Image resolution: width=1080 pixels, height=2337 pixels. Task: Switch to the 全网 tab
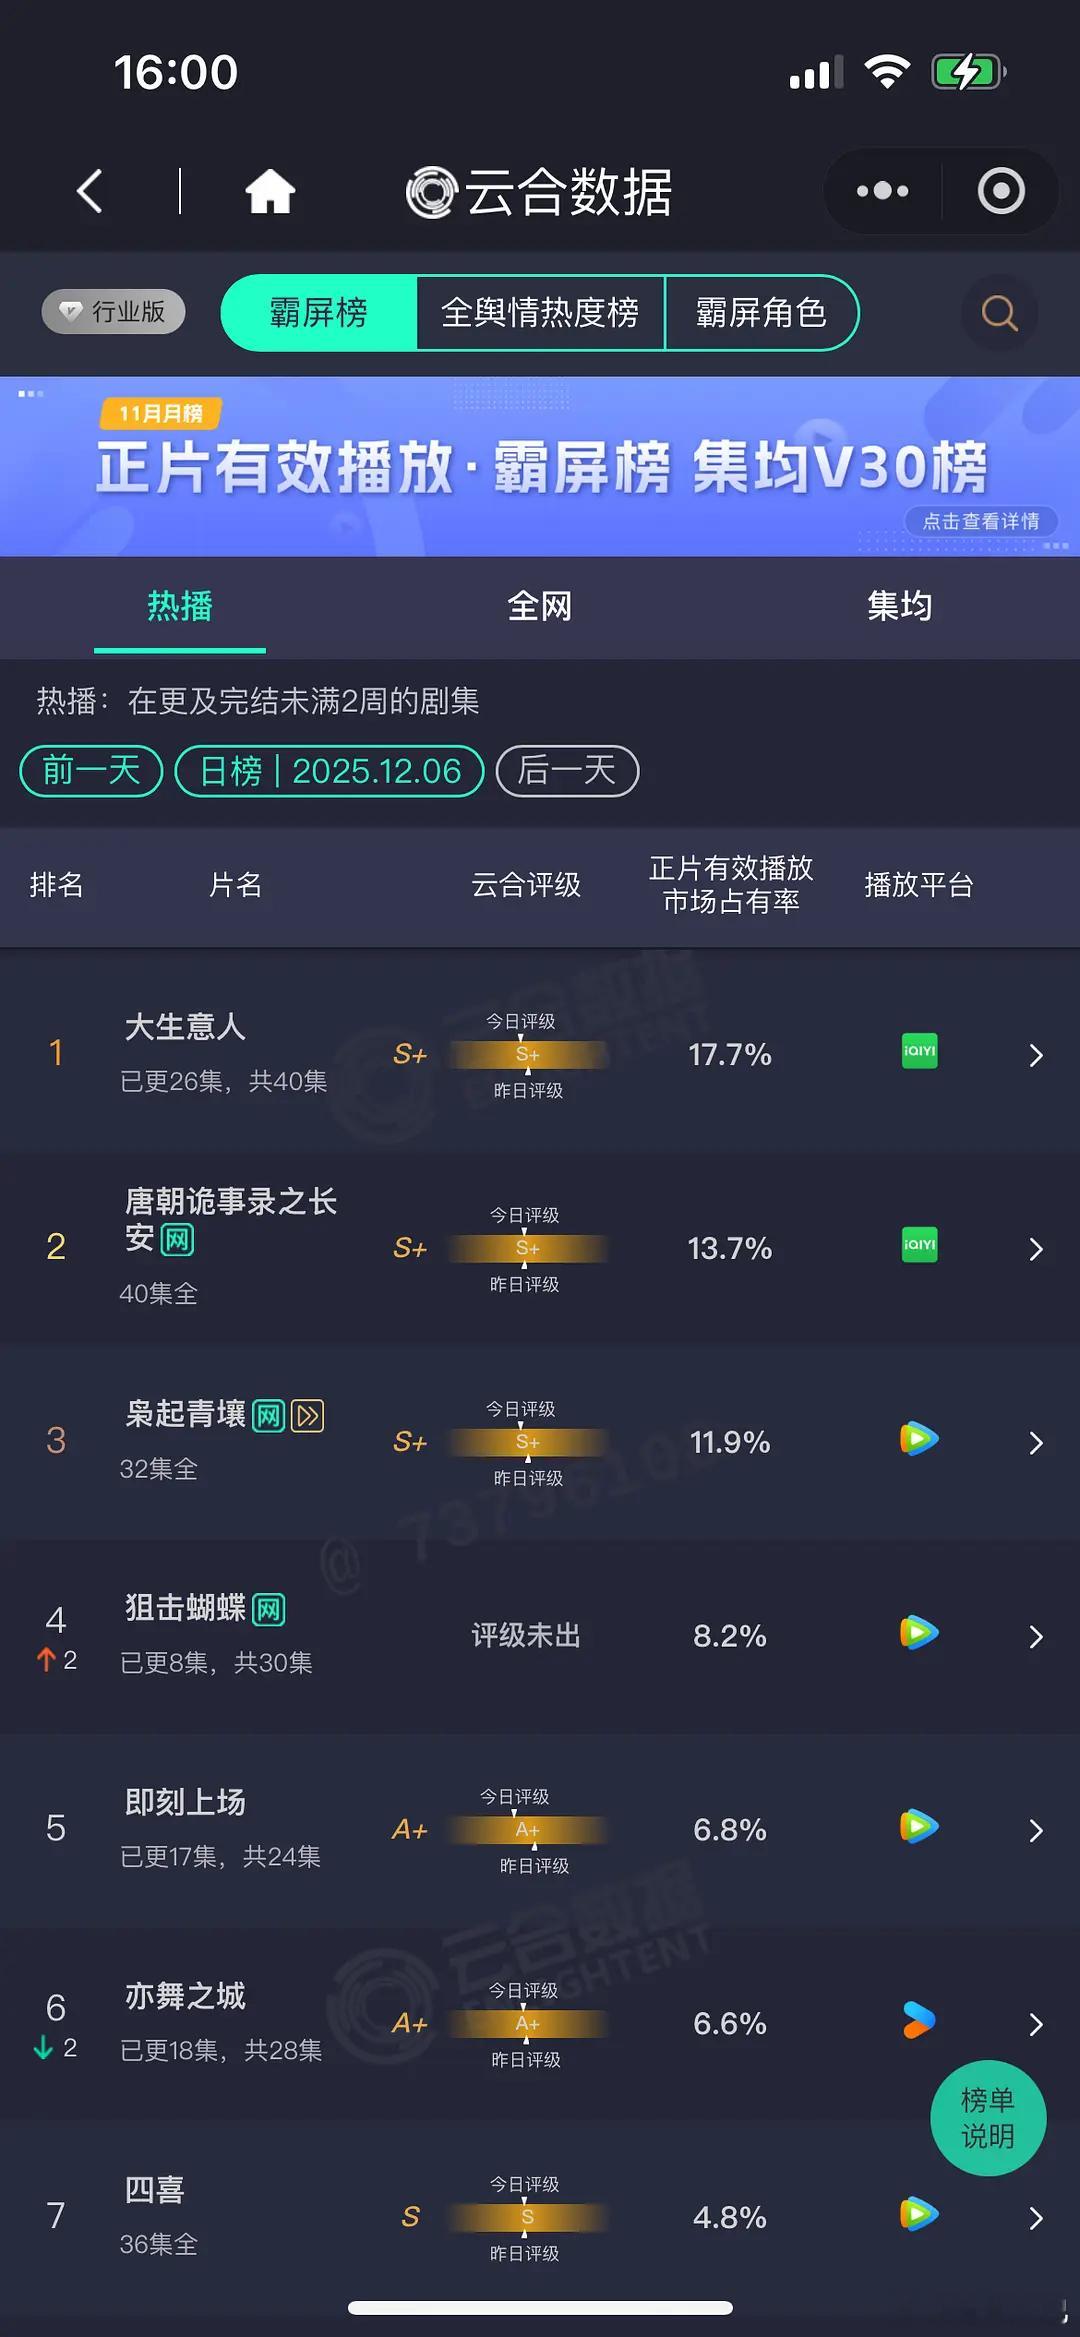(x=540, y=606)
